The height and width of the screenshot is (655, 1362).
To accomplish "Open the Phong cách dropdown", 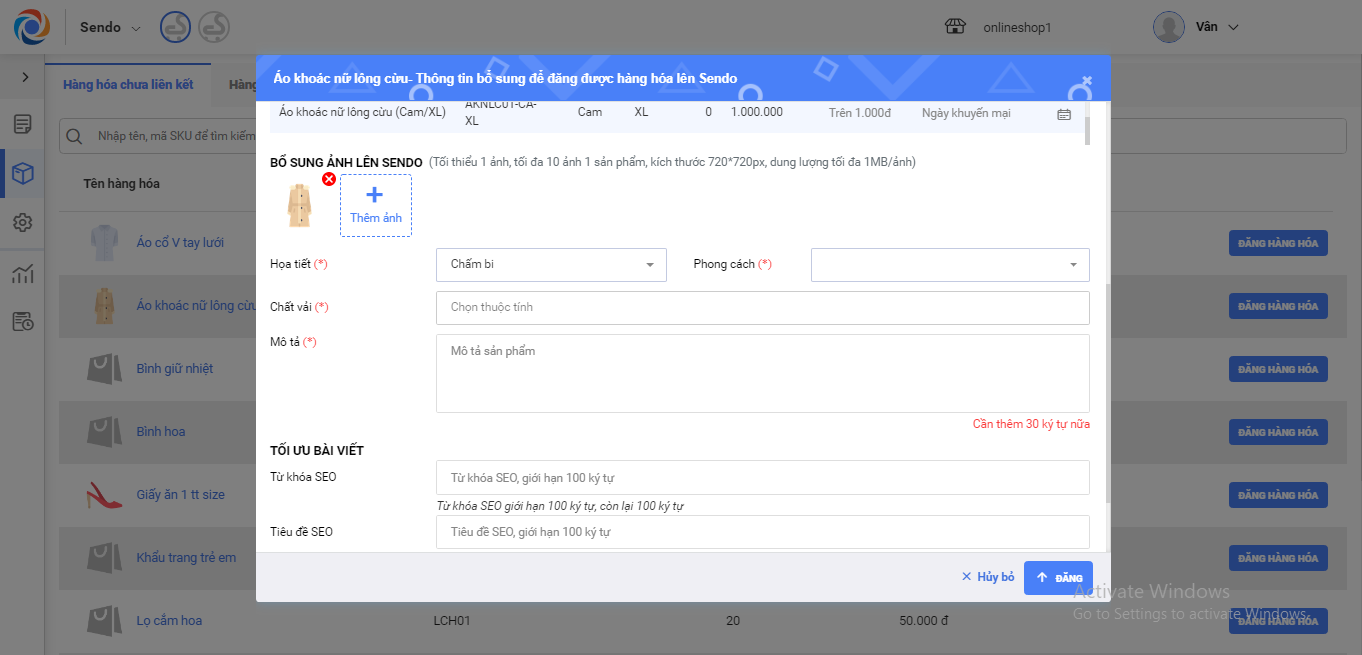I will click(950, 265).
